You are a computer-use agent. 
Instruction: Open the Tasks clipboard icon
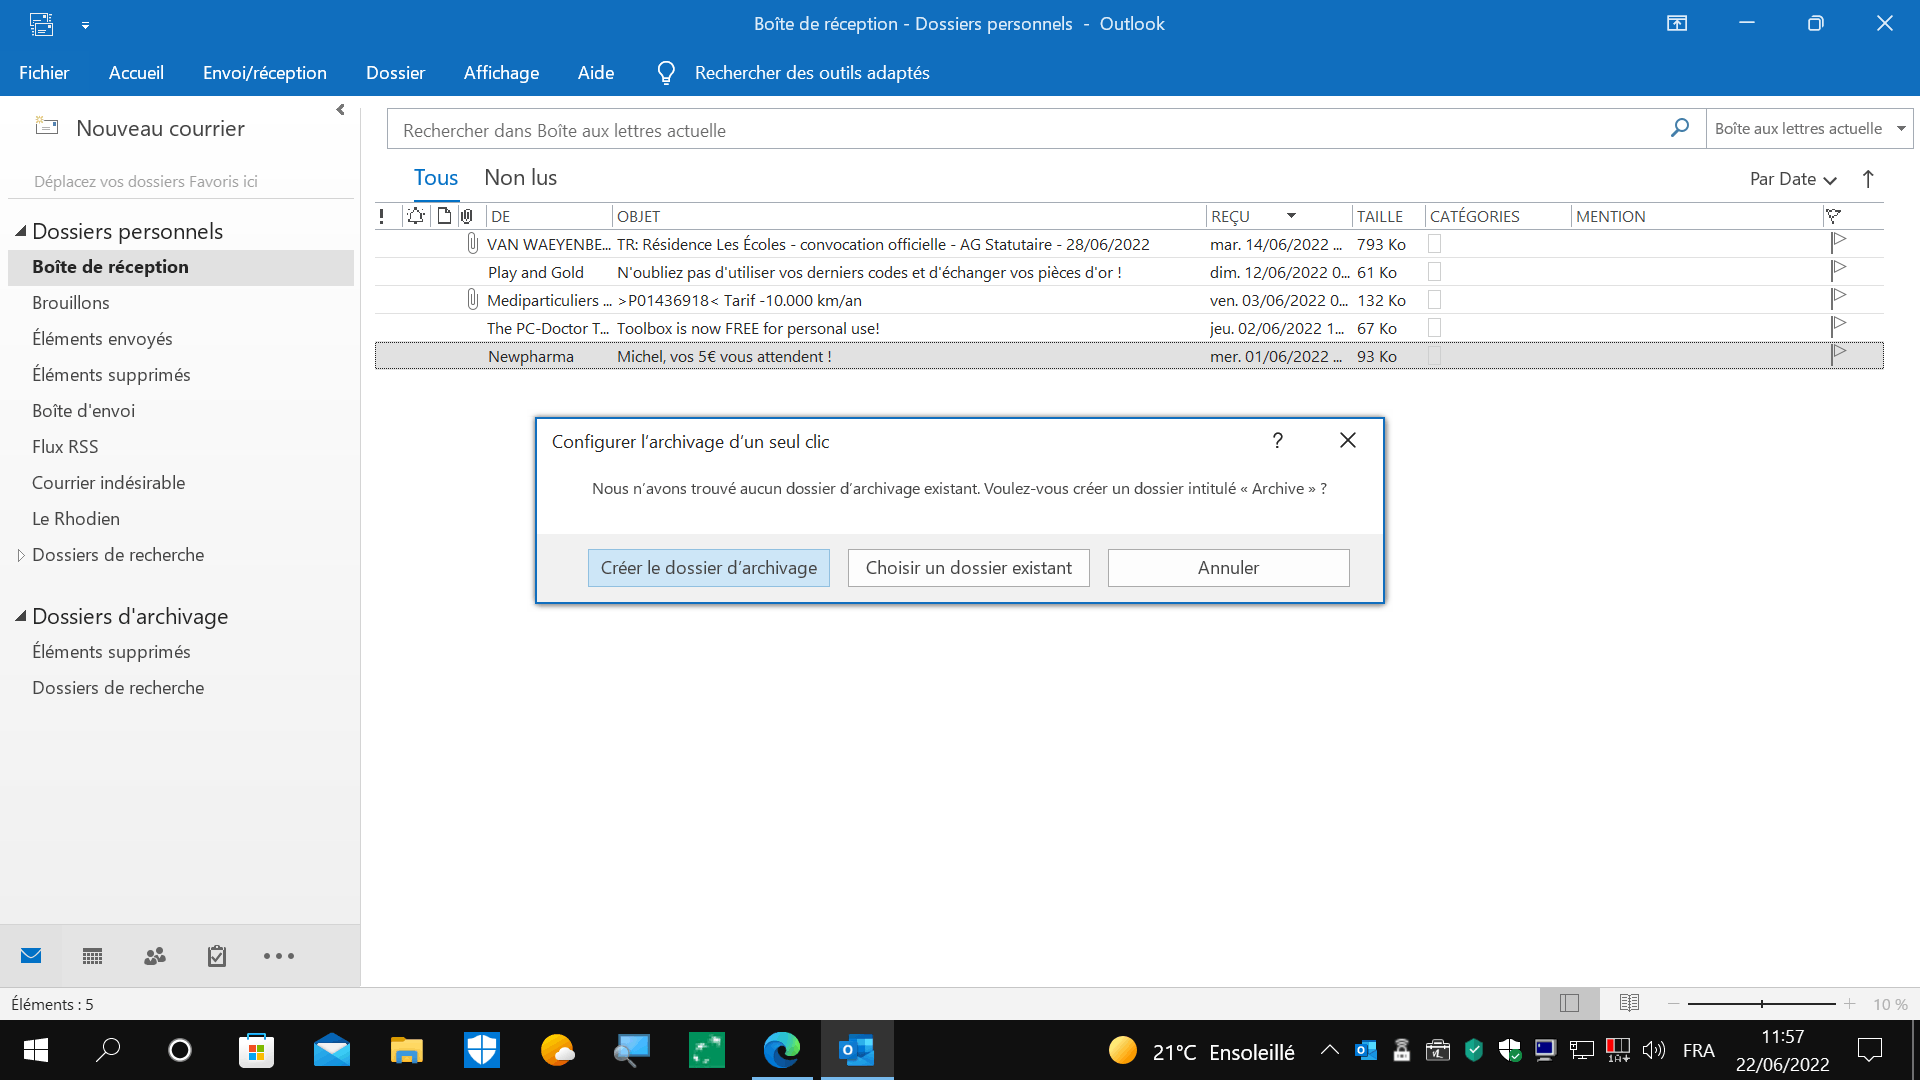point(217,957)
